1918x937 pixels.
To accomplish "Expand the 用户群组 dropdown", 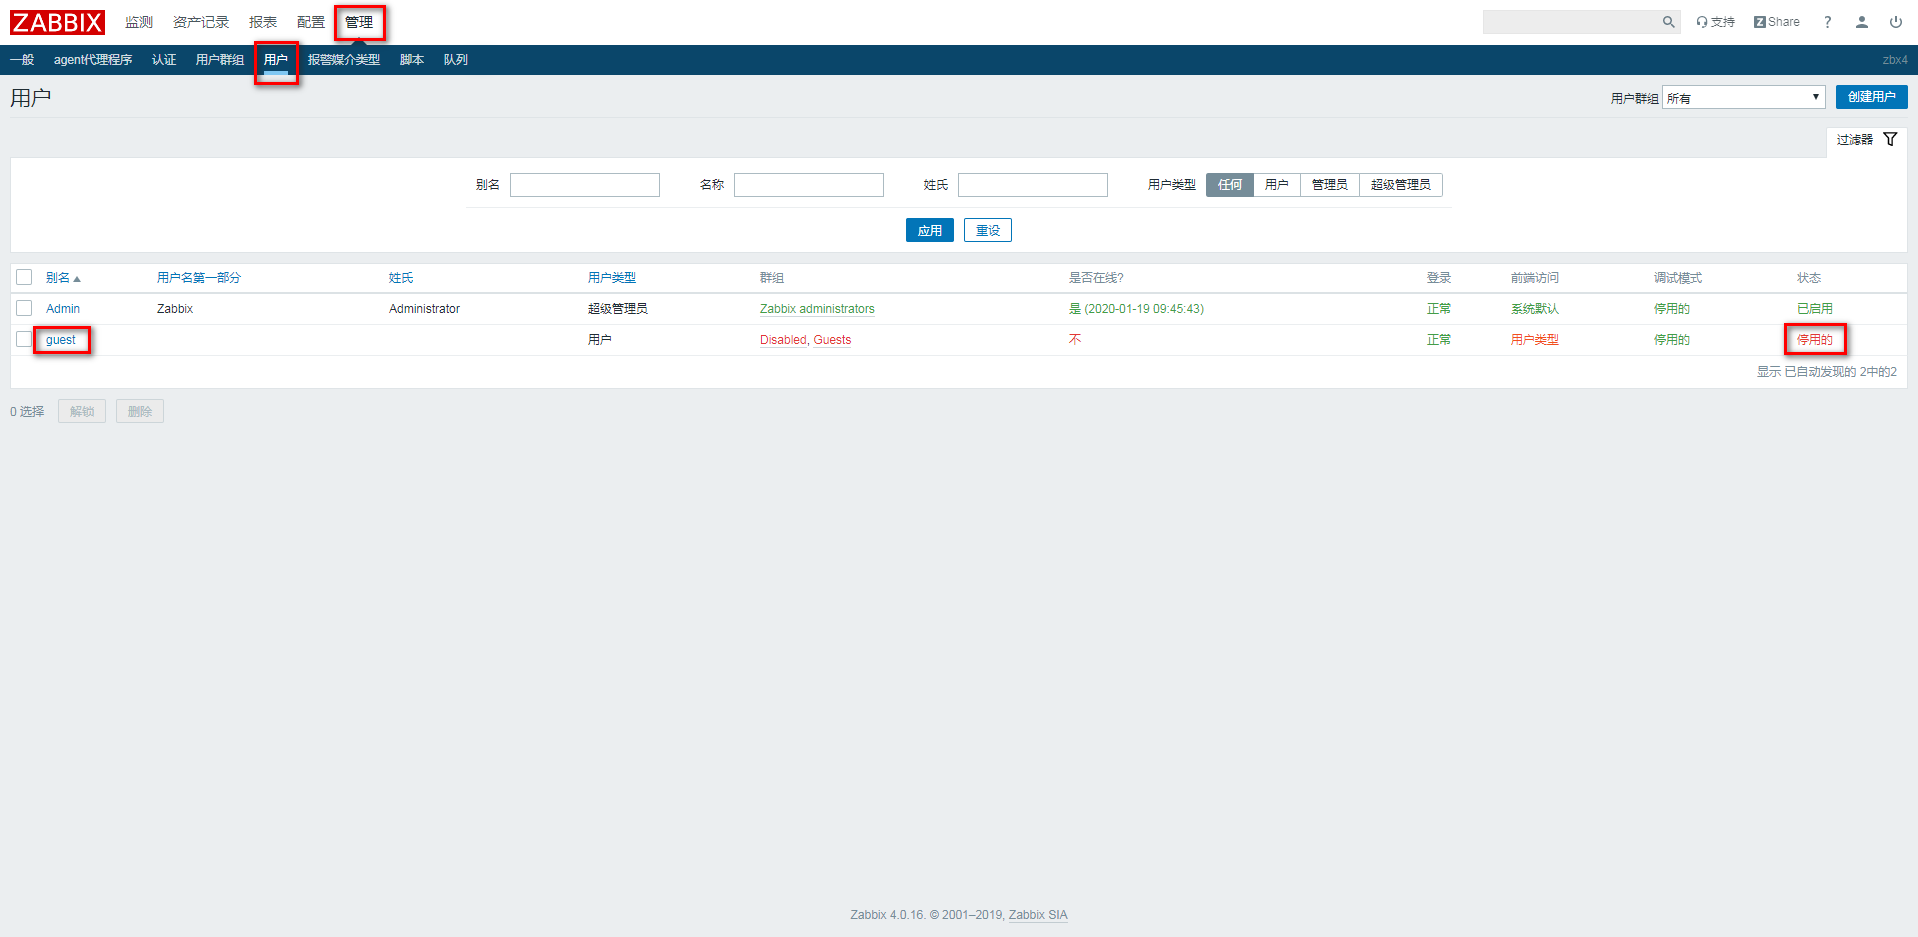I will (x=1743, y=98).
